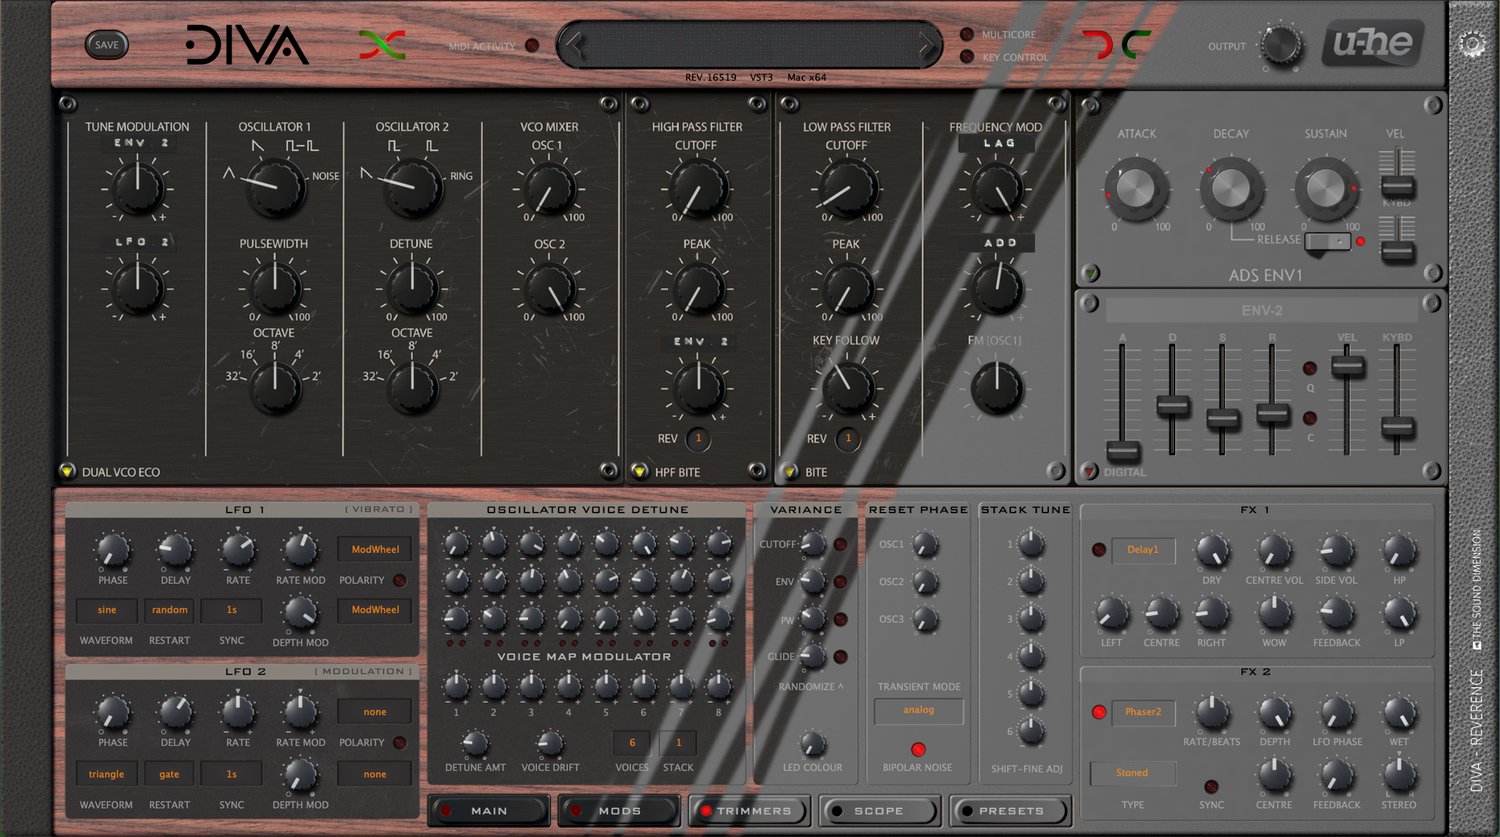Screen dimensions: 1500x837
Task: Click the preset name display
Action: click(x=749, y=45)
